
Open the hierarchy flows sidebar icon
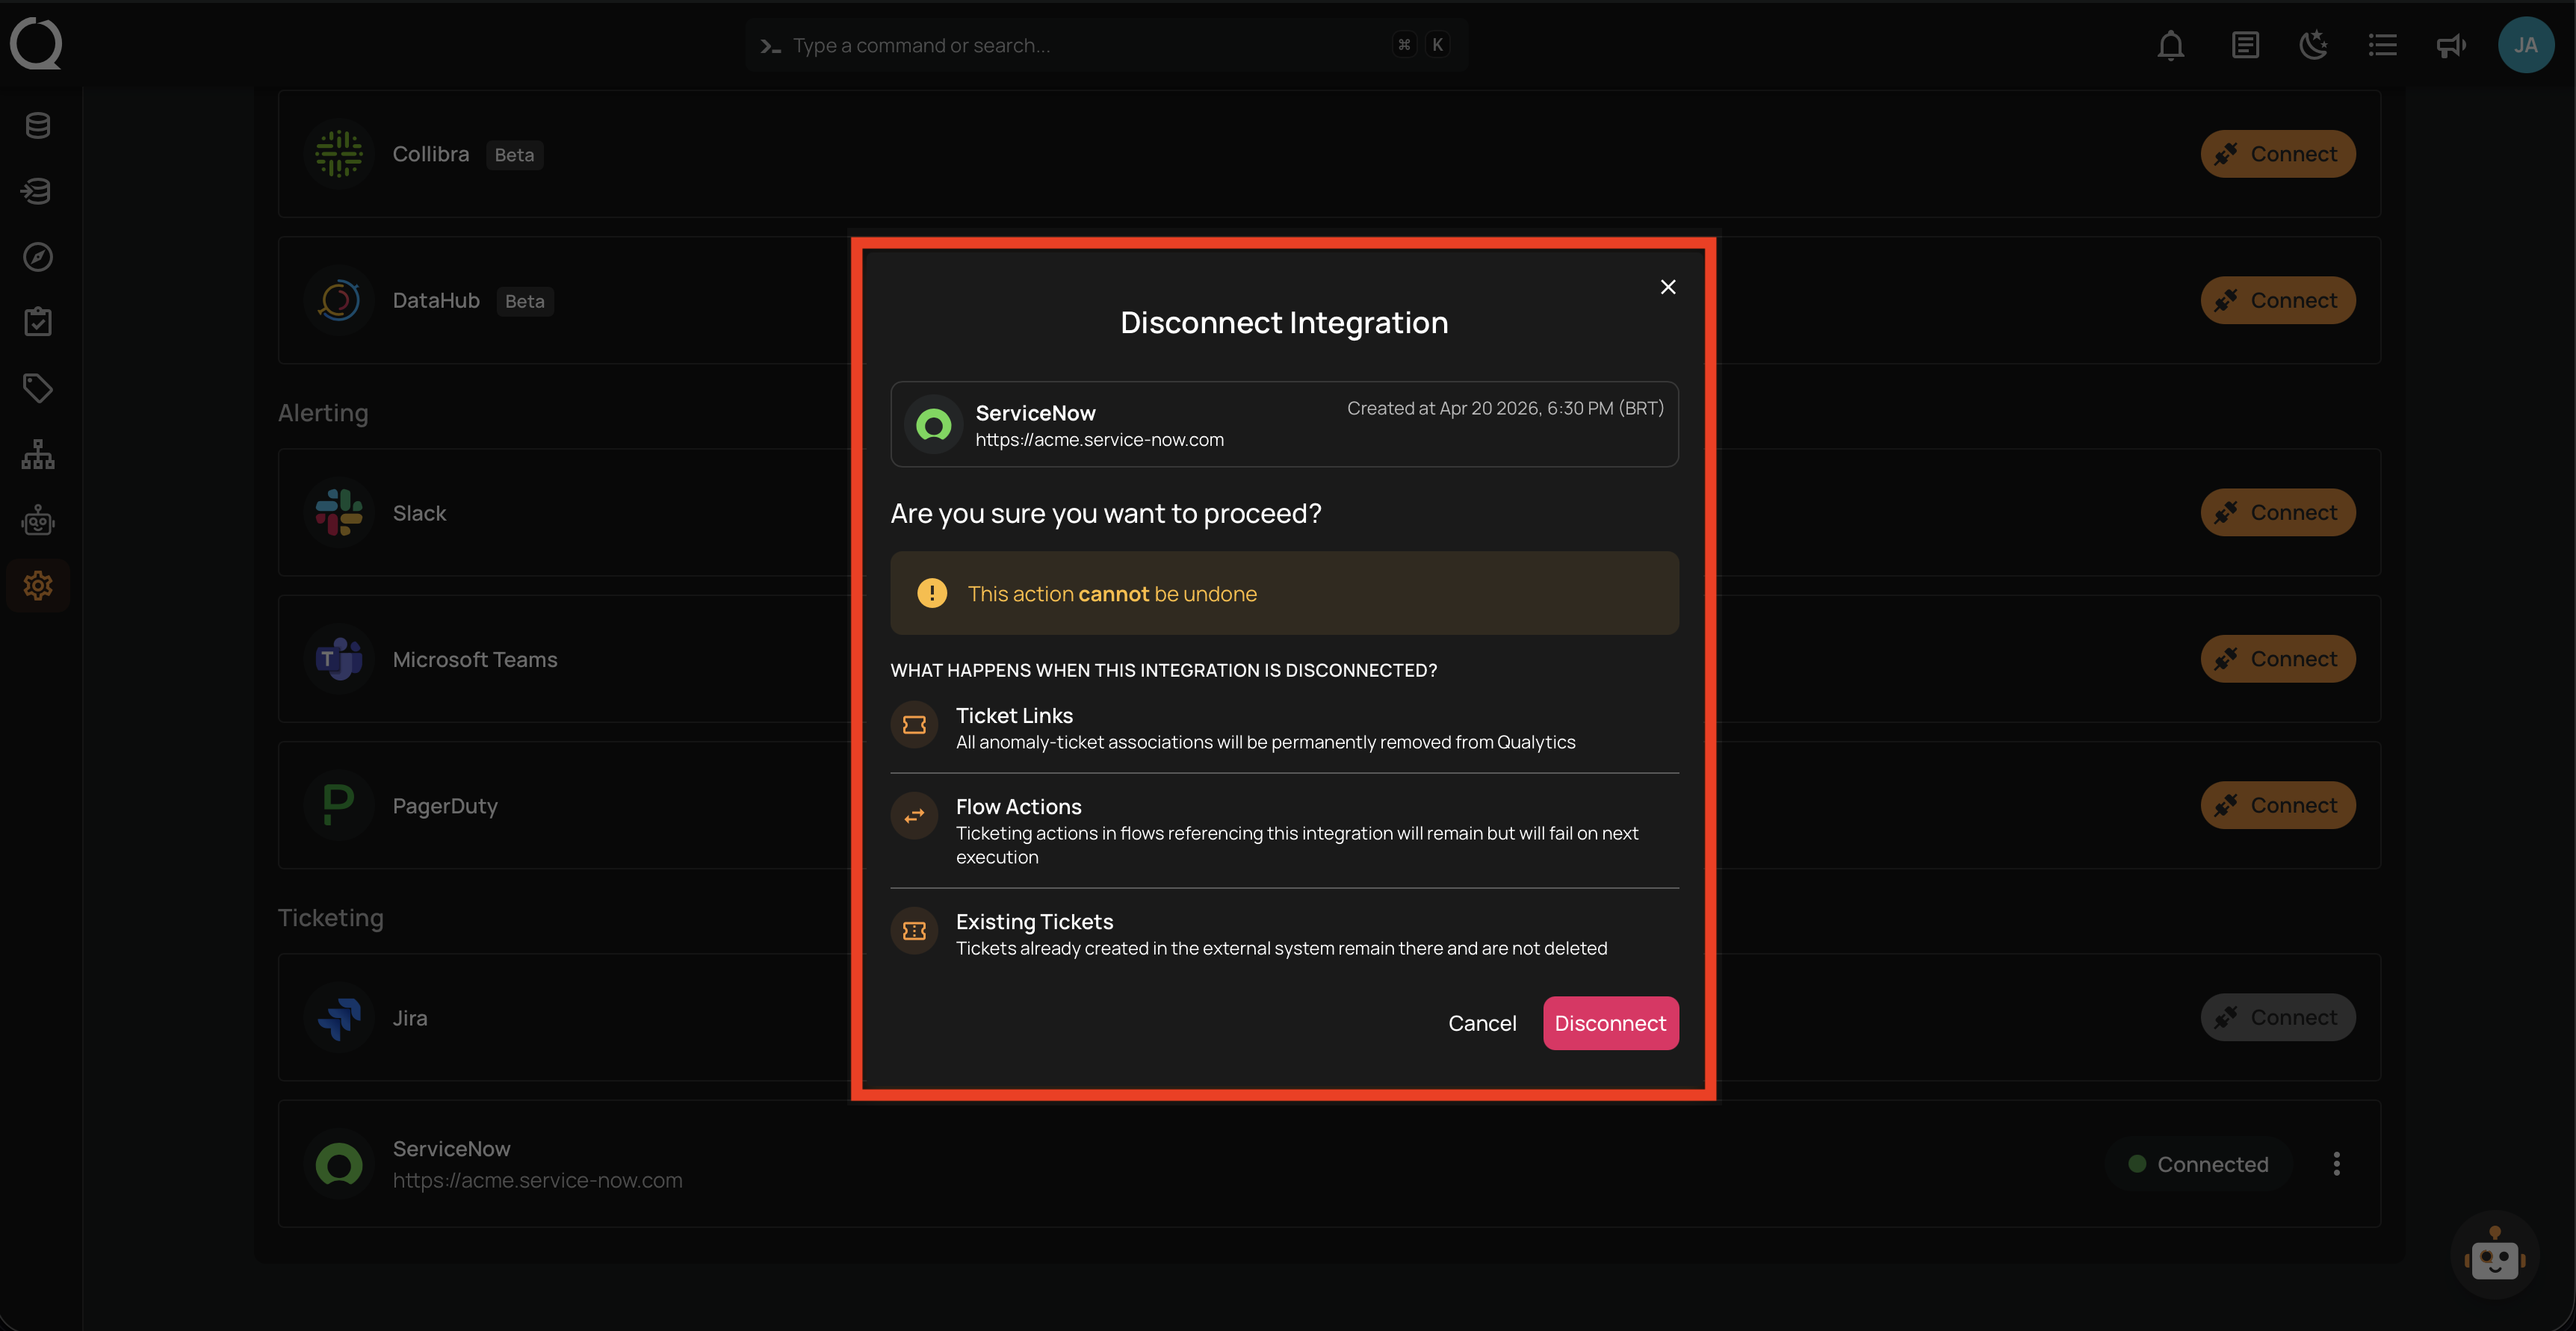click(x=38, y=454)
